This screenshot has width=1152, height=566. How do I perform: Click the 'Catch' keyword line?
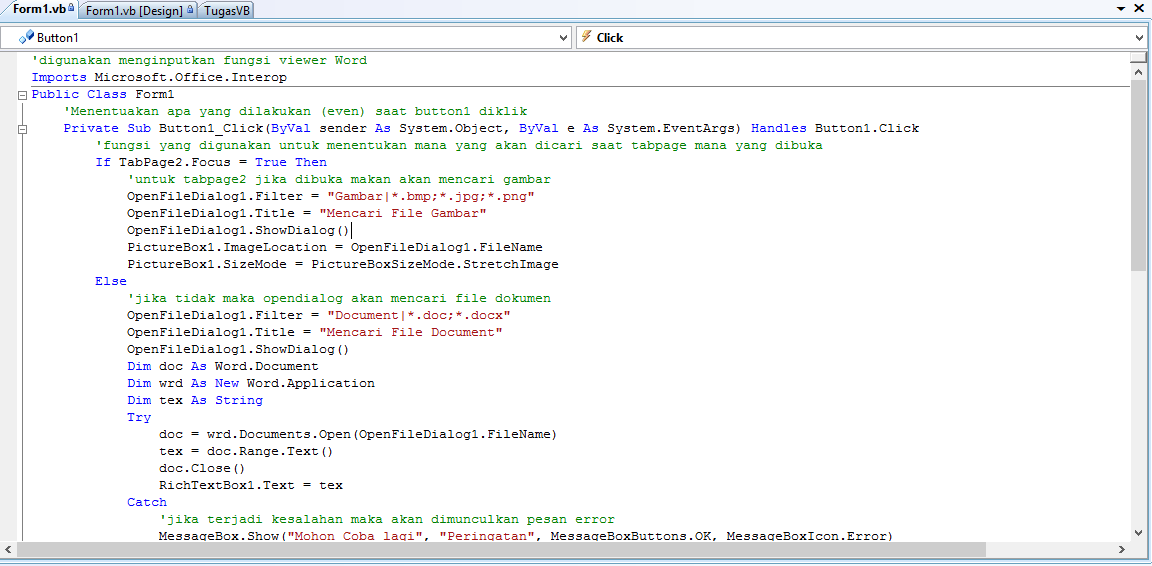(x=147, y=502)
